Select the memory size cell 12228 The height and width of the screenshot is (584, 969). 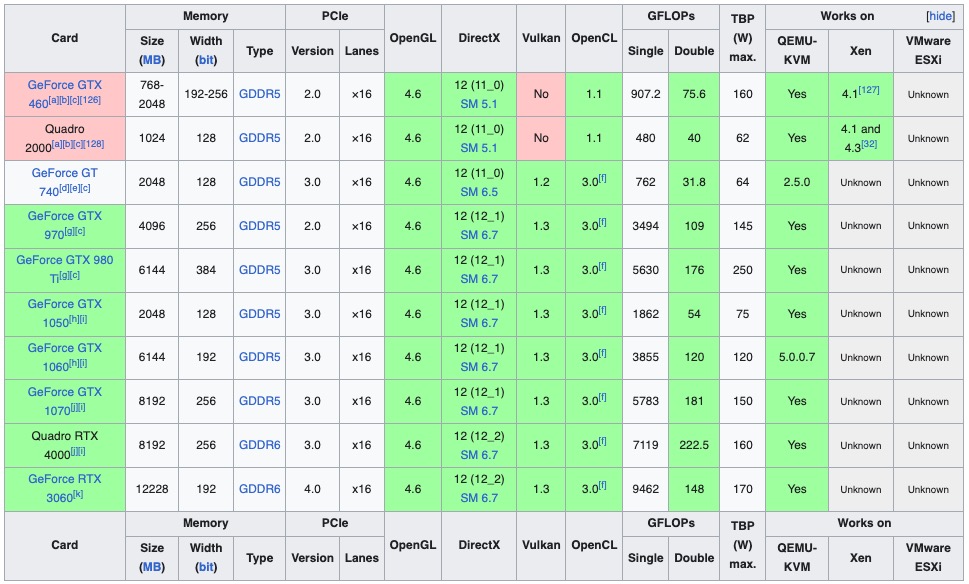pyautogui.click(x=152, y=489)
